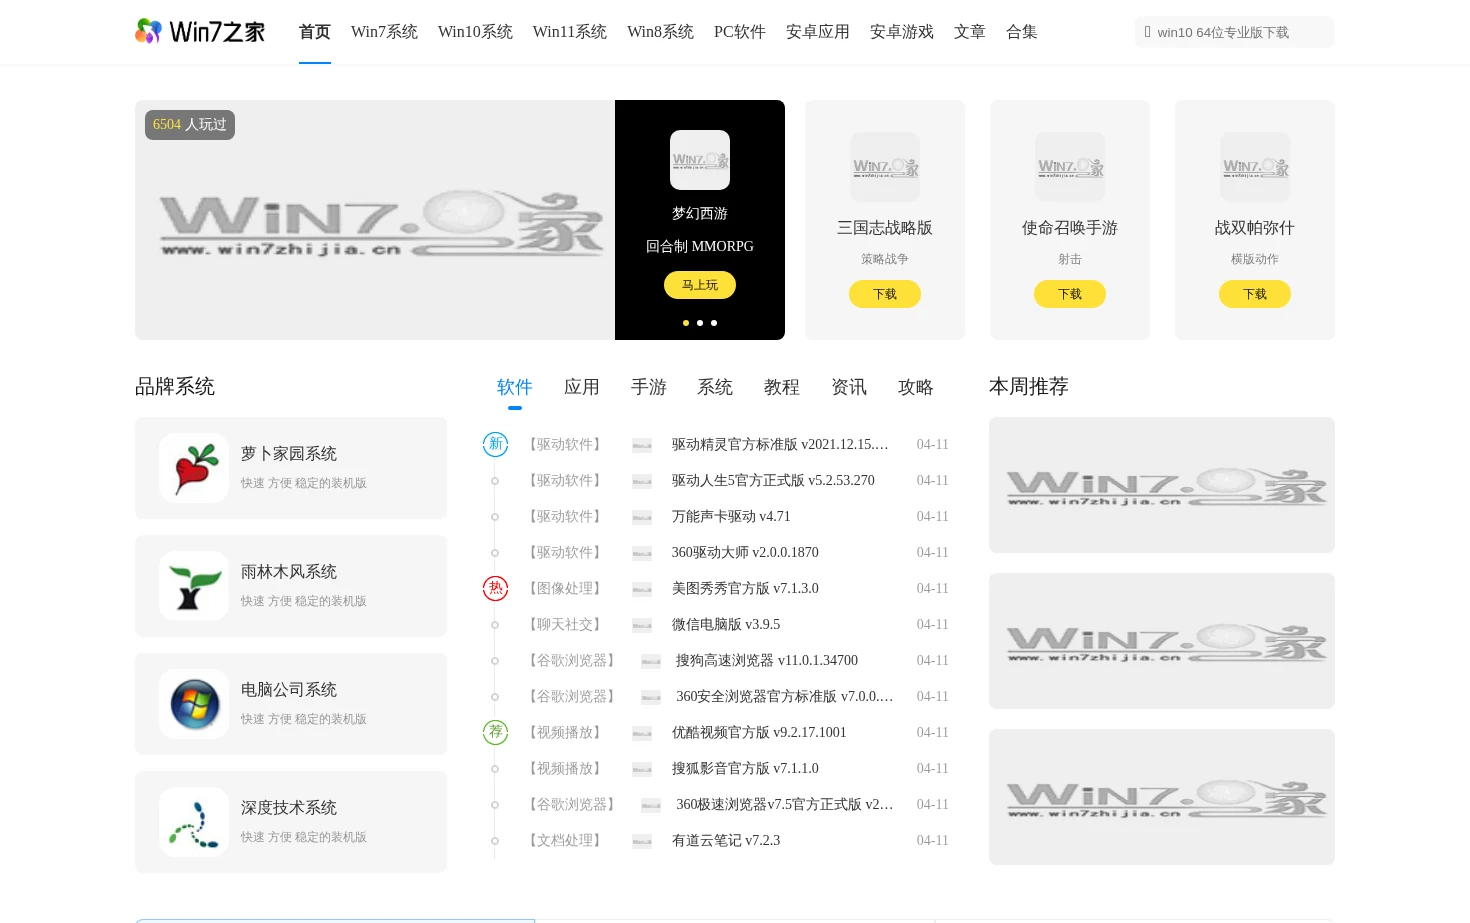
Task: Open the Win10系统 navigation item
Action: click(475, 32)
